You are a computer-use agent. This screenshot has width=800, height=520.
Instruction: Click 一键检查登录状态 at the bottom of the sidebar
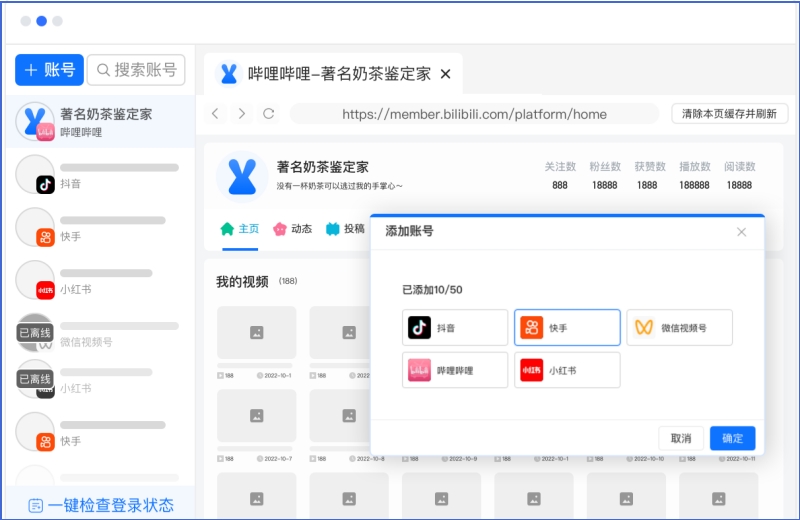pos(101,505)
